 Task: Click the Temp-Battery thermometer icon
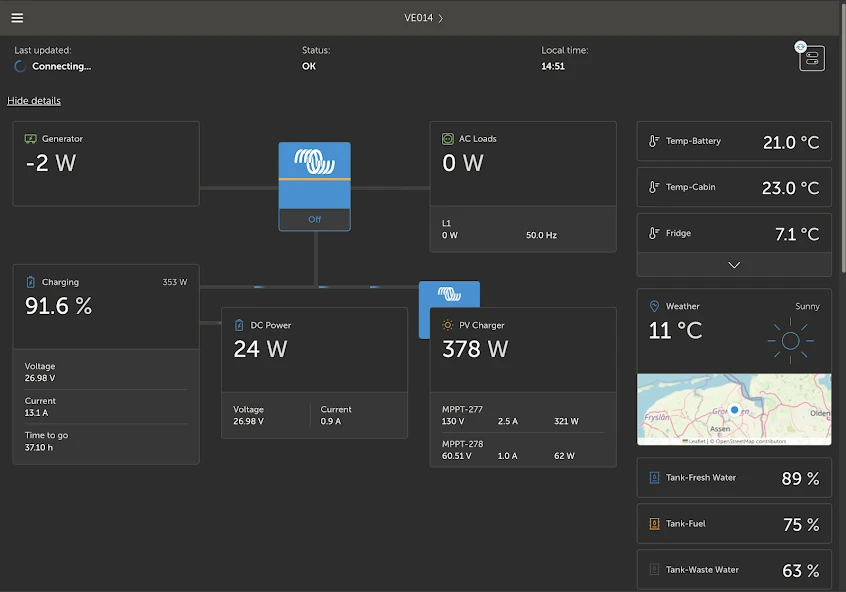coord(654,142)
